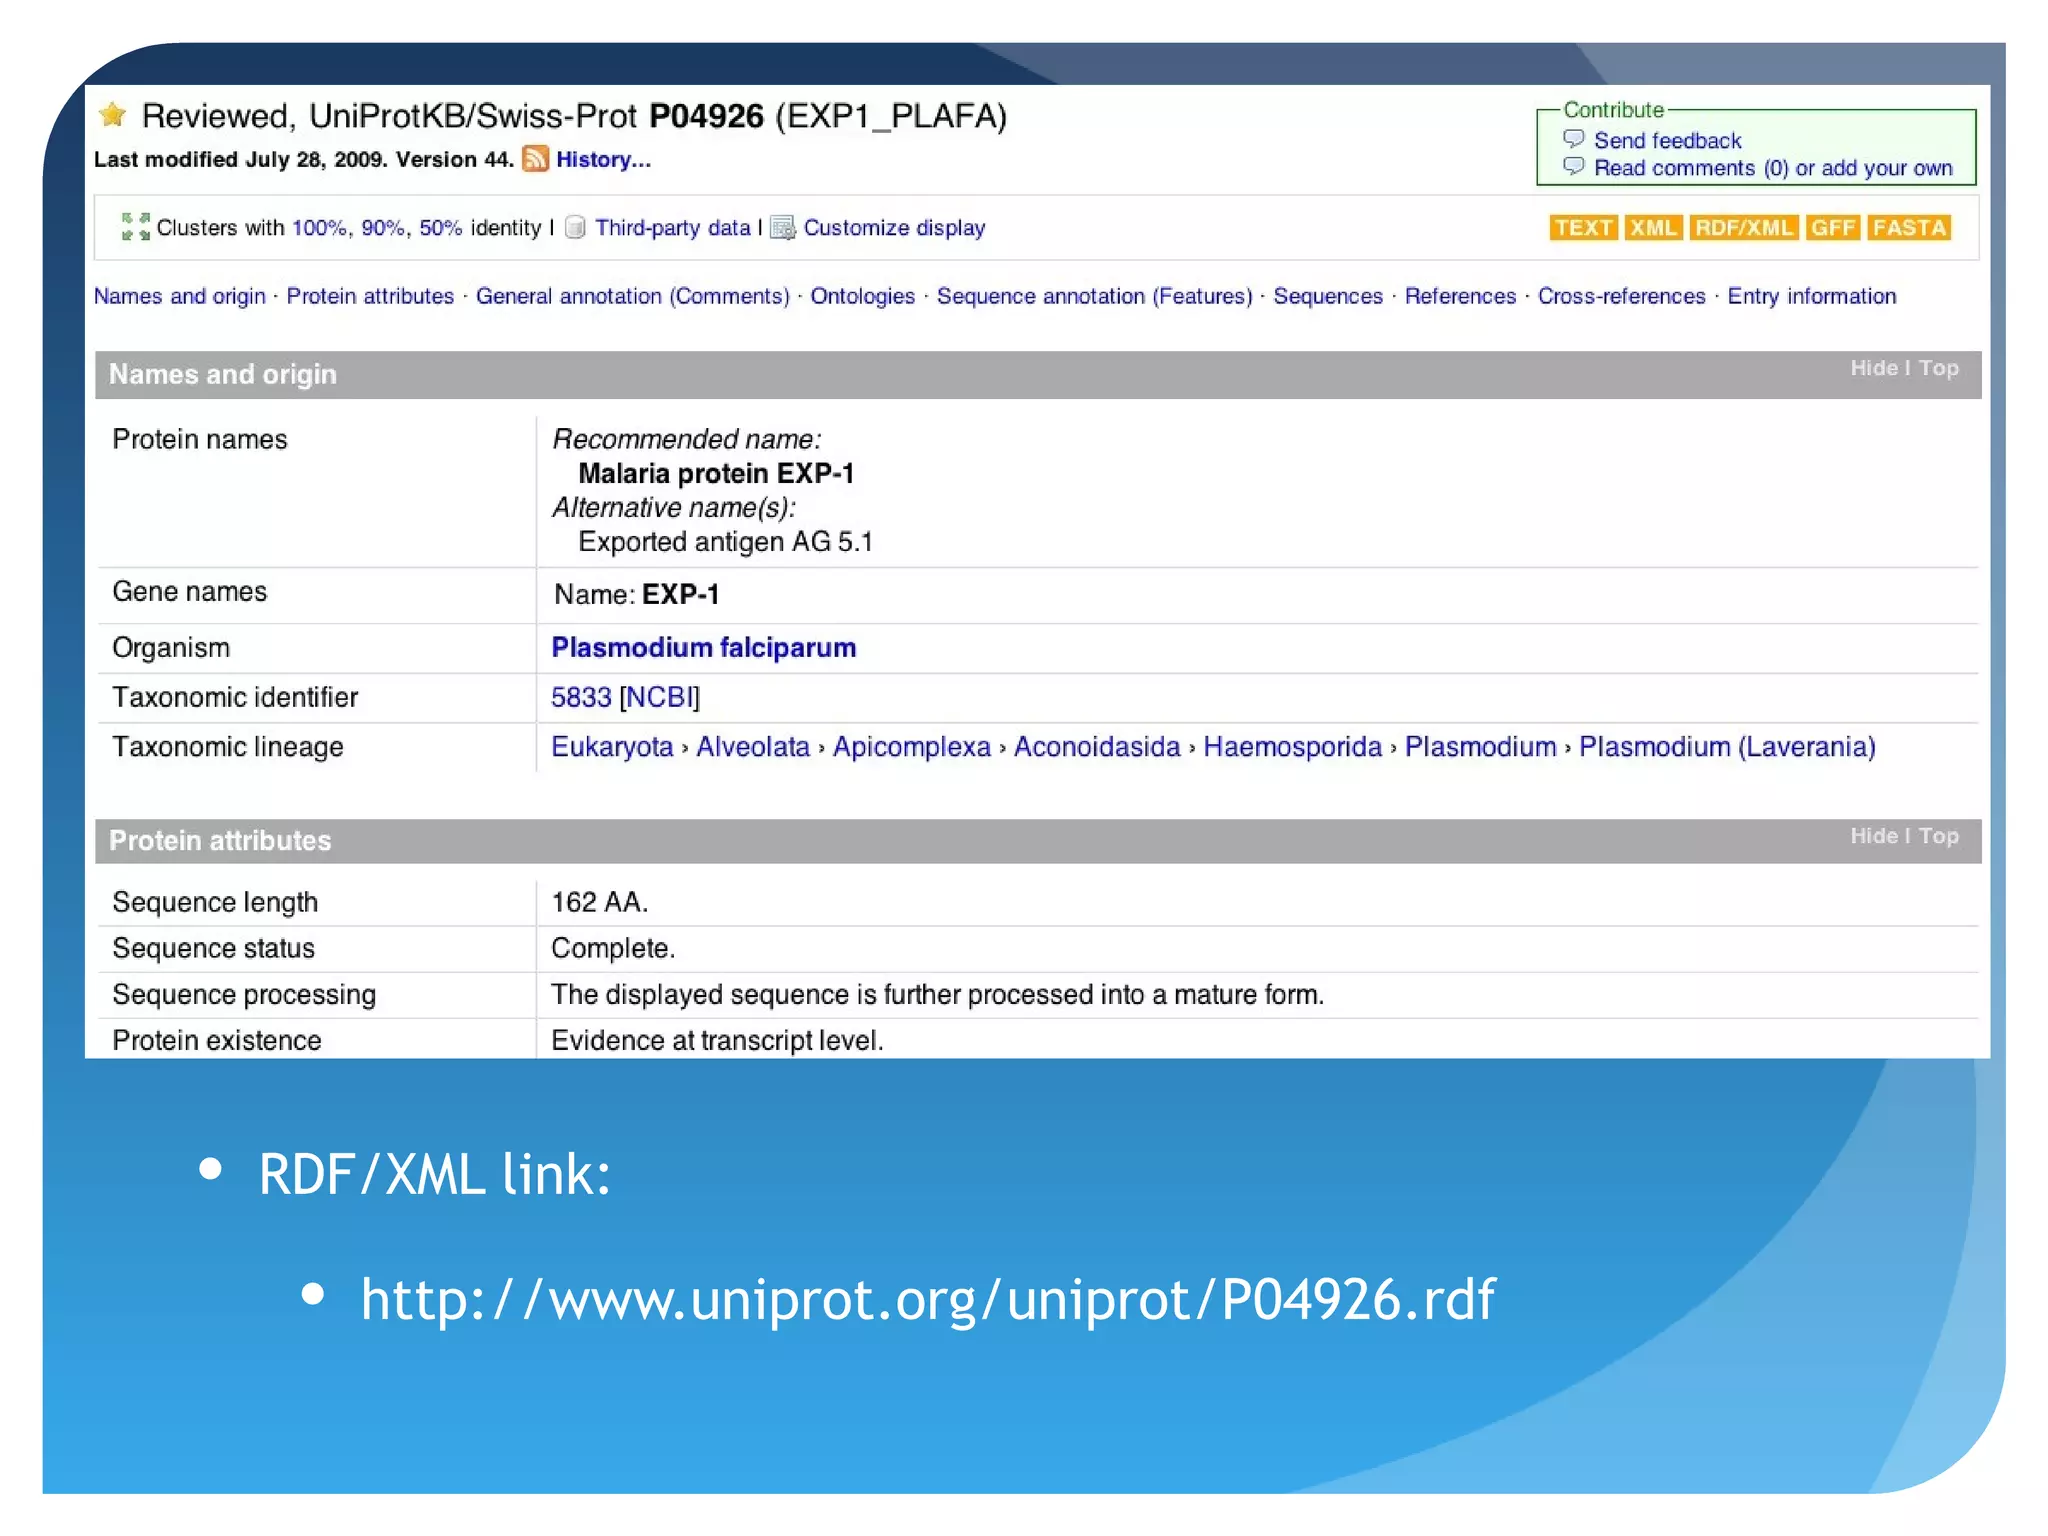Open the [NCBI] taxonomy link
The height and width of the screenshot is (1536, 2048).
[x=660, y=697]
